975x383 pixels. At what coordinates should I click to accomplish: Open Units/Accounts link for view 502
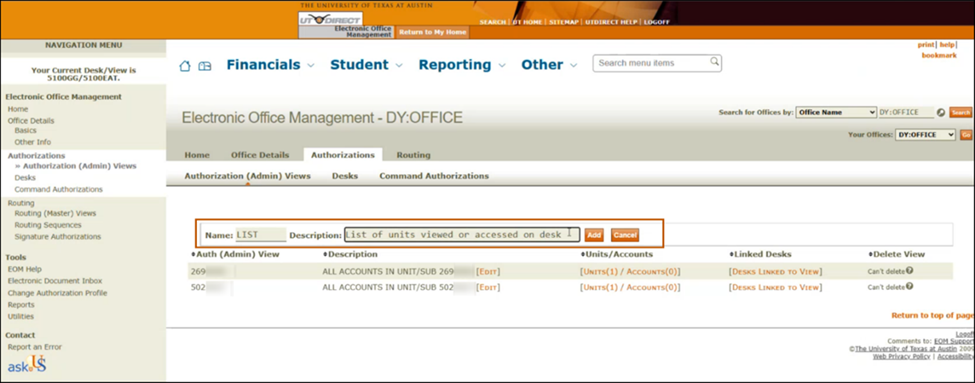tap(630, 287)
